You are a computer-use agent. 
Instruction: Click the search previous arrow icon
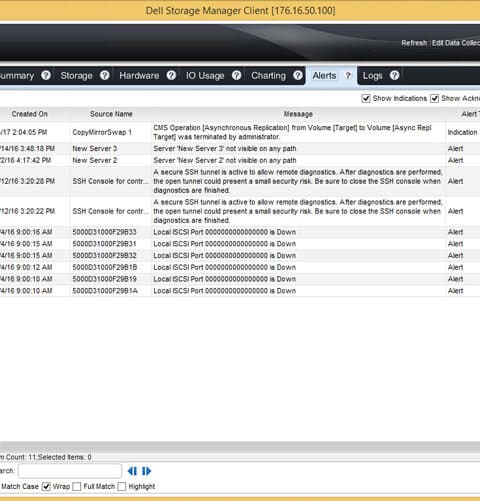coord(132,471)
